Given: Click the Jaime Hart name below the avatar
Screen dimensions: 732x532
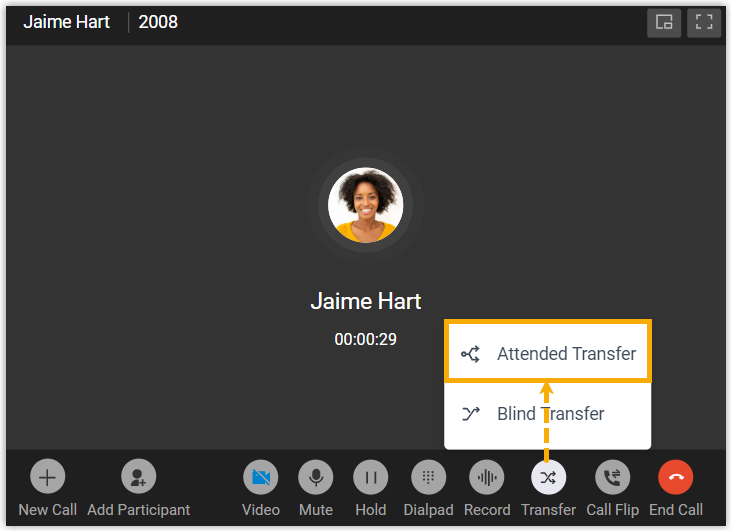Looking at the screenshot, I should 366,301.
